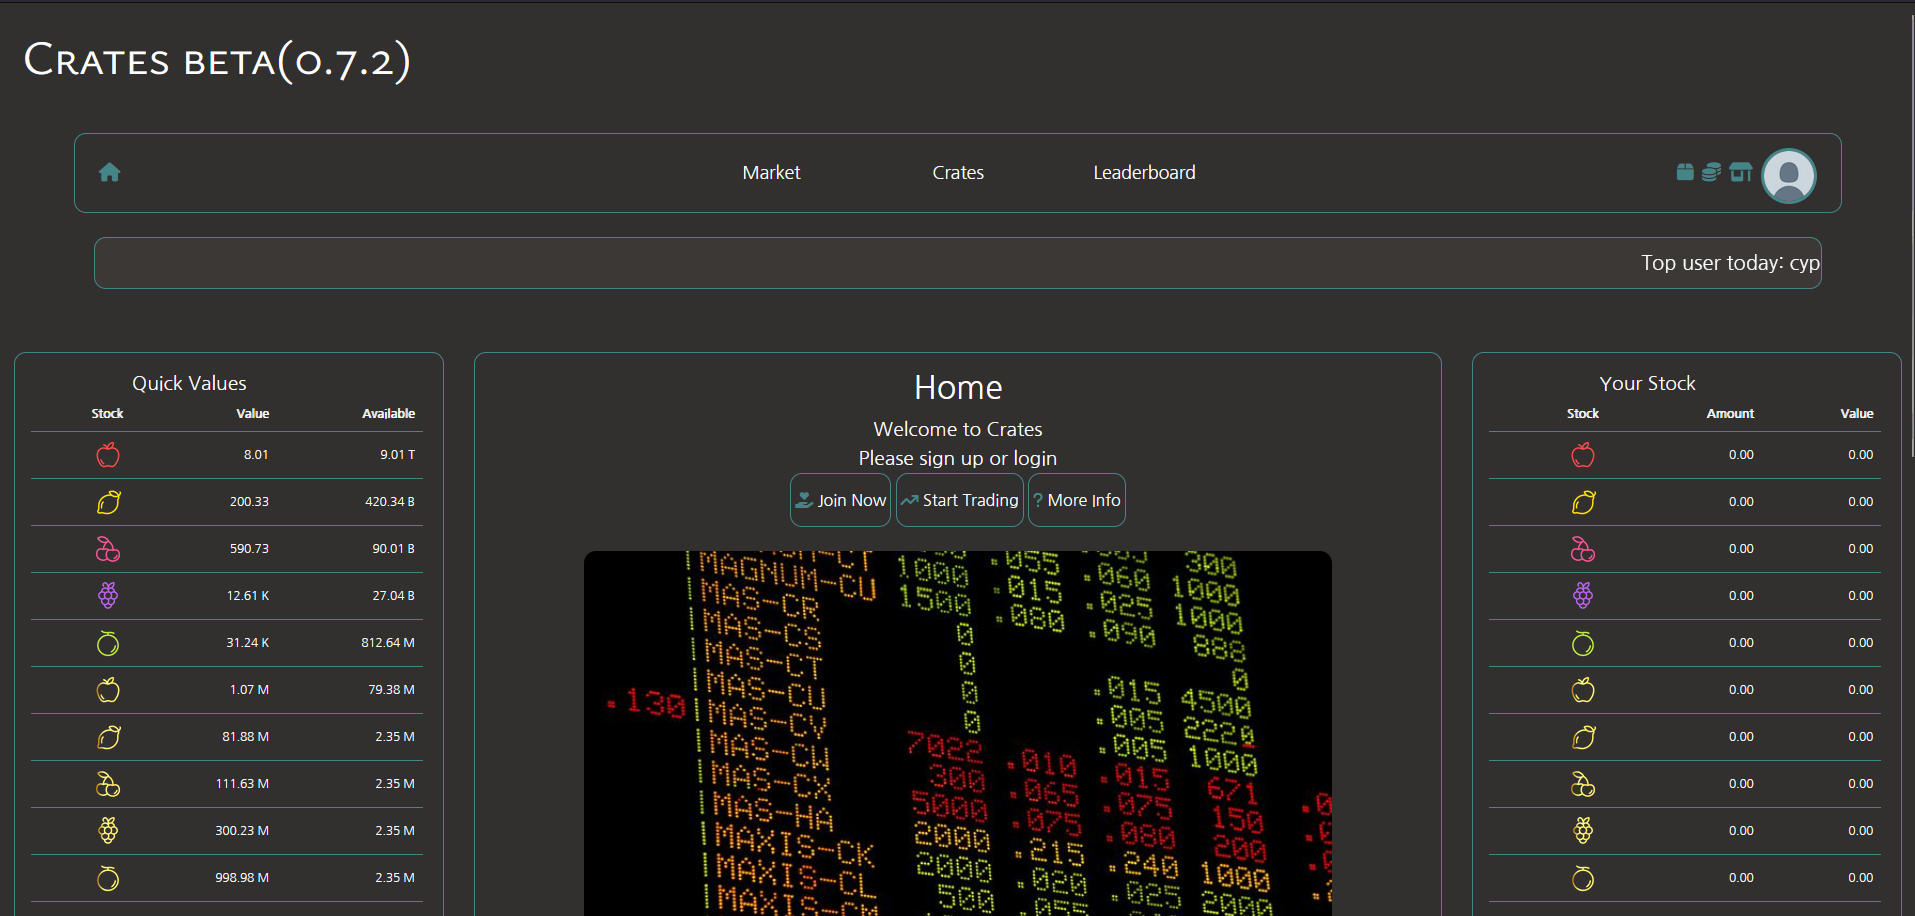
Task: Open the coins stack icon
Action: coord(1712,172)
